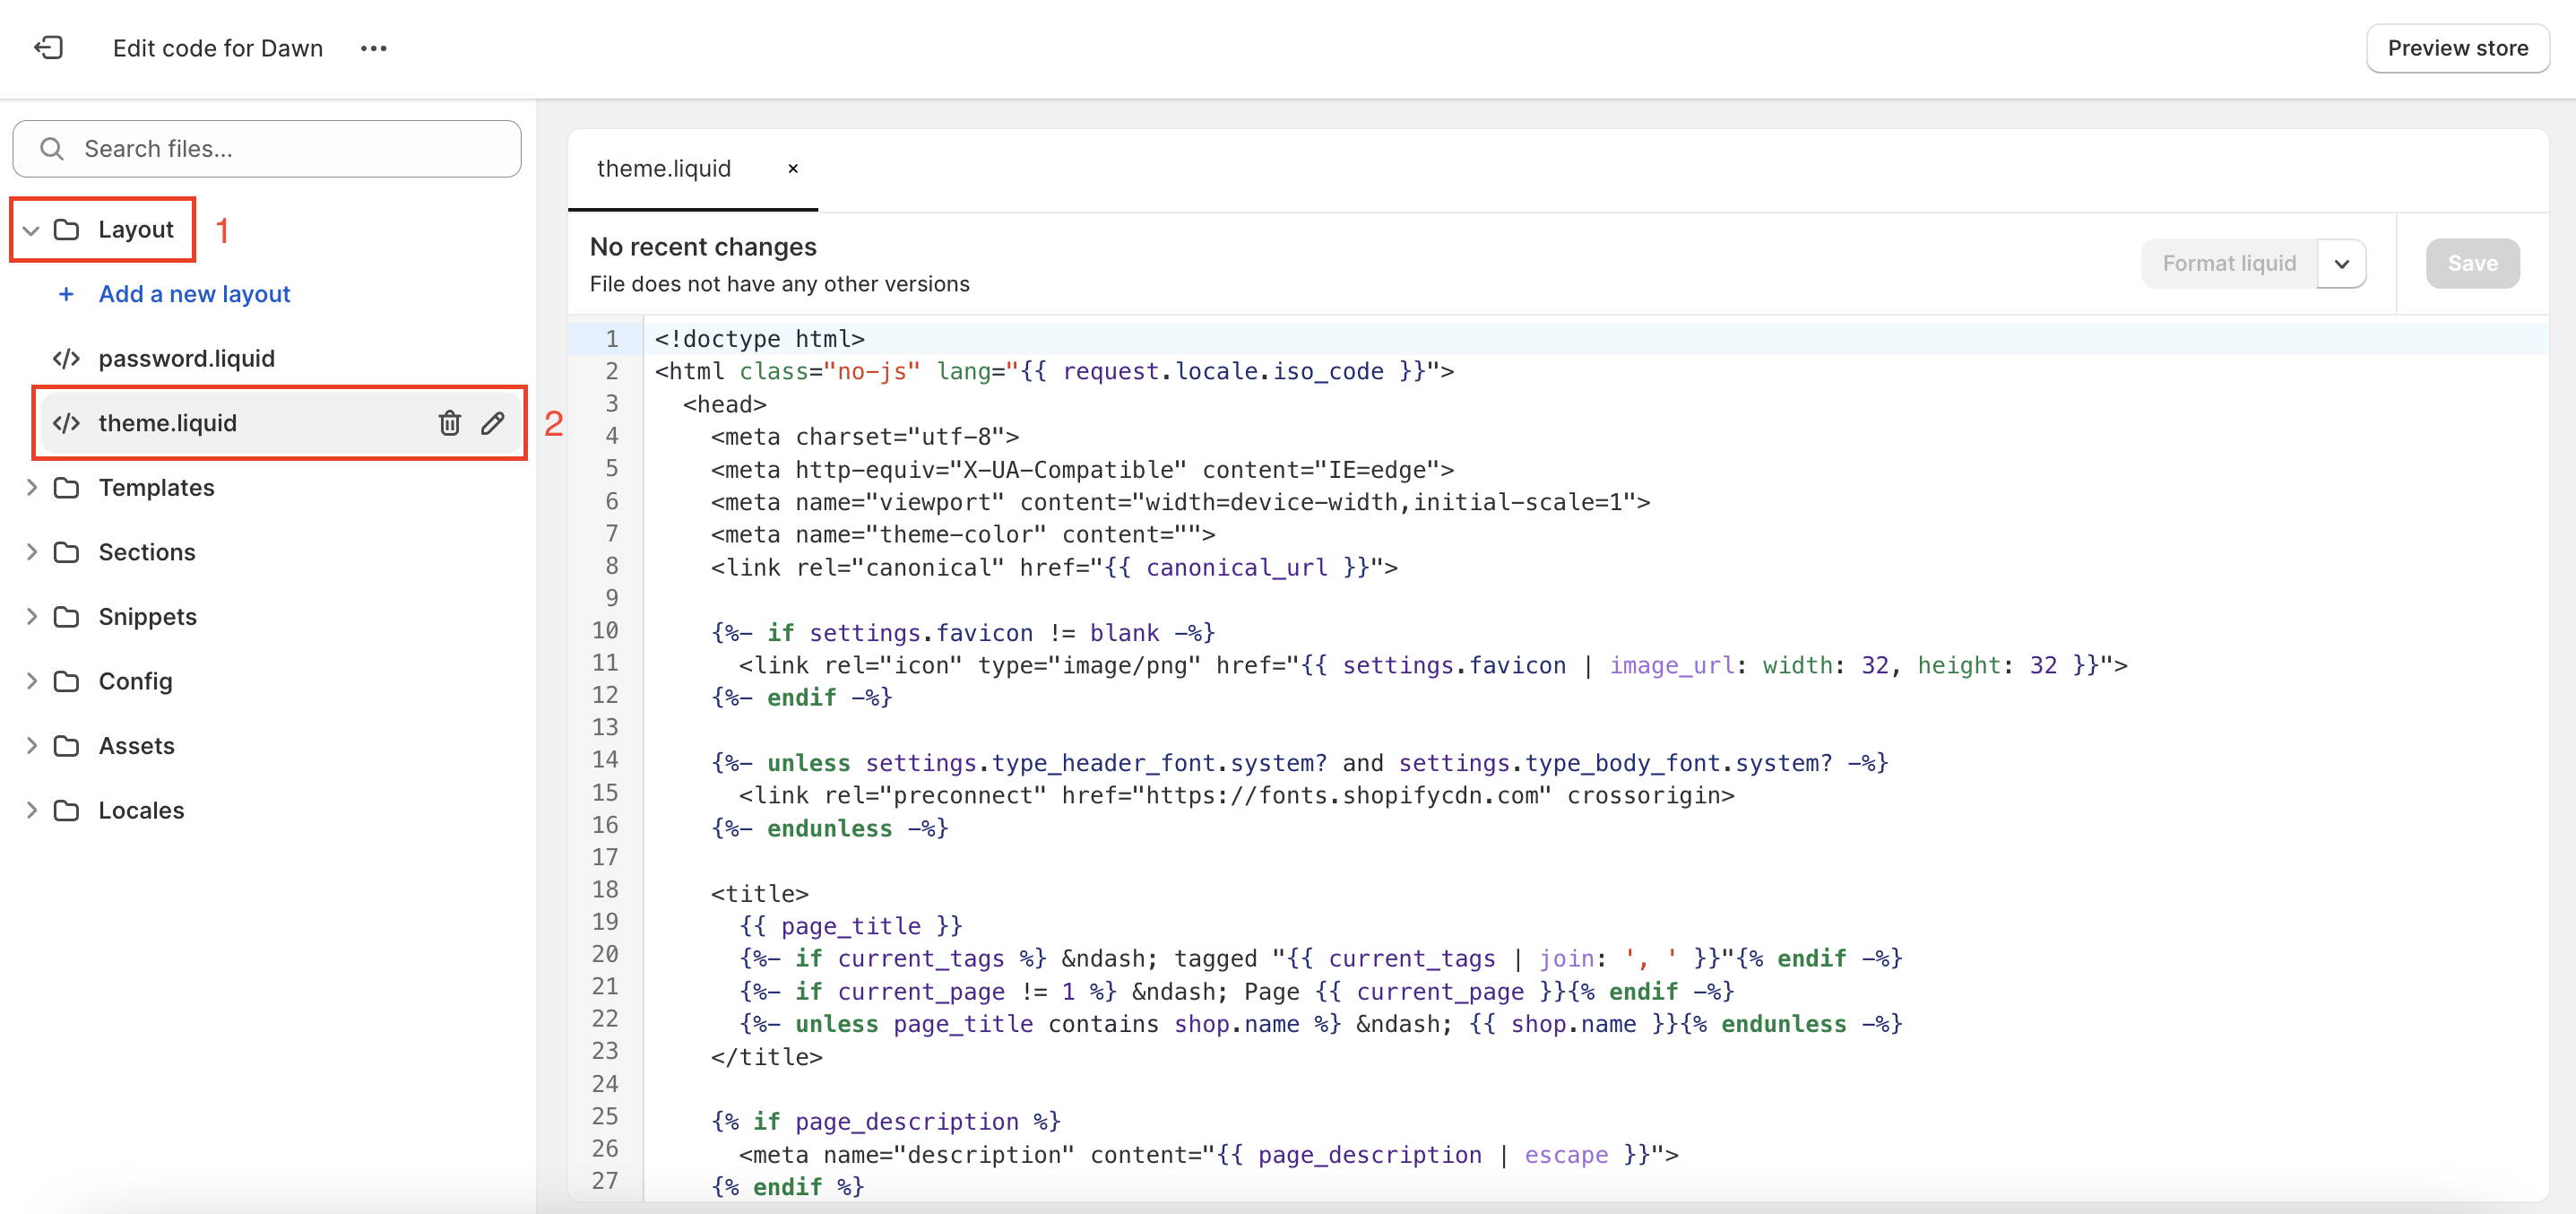Click line number 1 in the gutter
The height and width of the screenshot is (1214, 2576).
coord(612,339)
